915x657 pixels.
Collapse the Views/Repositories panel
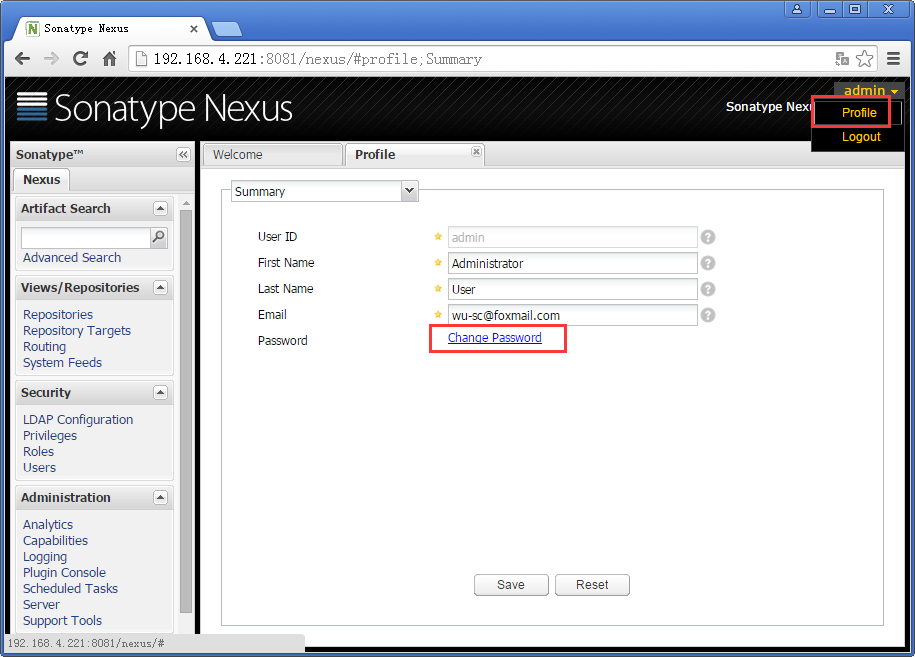[x=160, y=288]
